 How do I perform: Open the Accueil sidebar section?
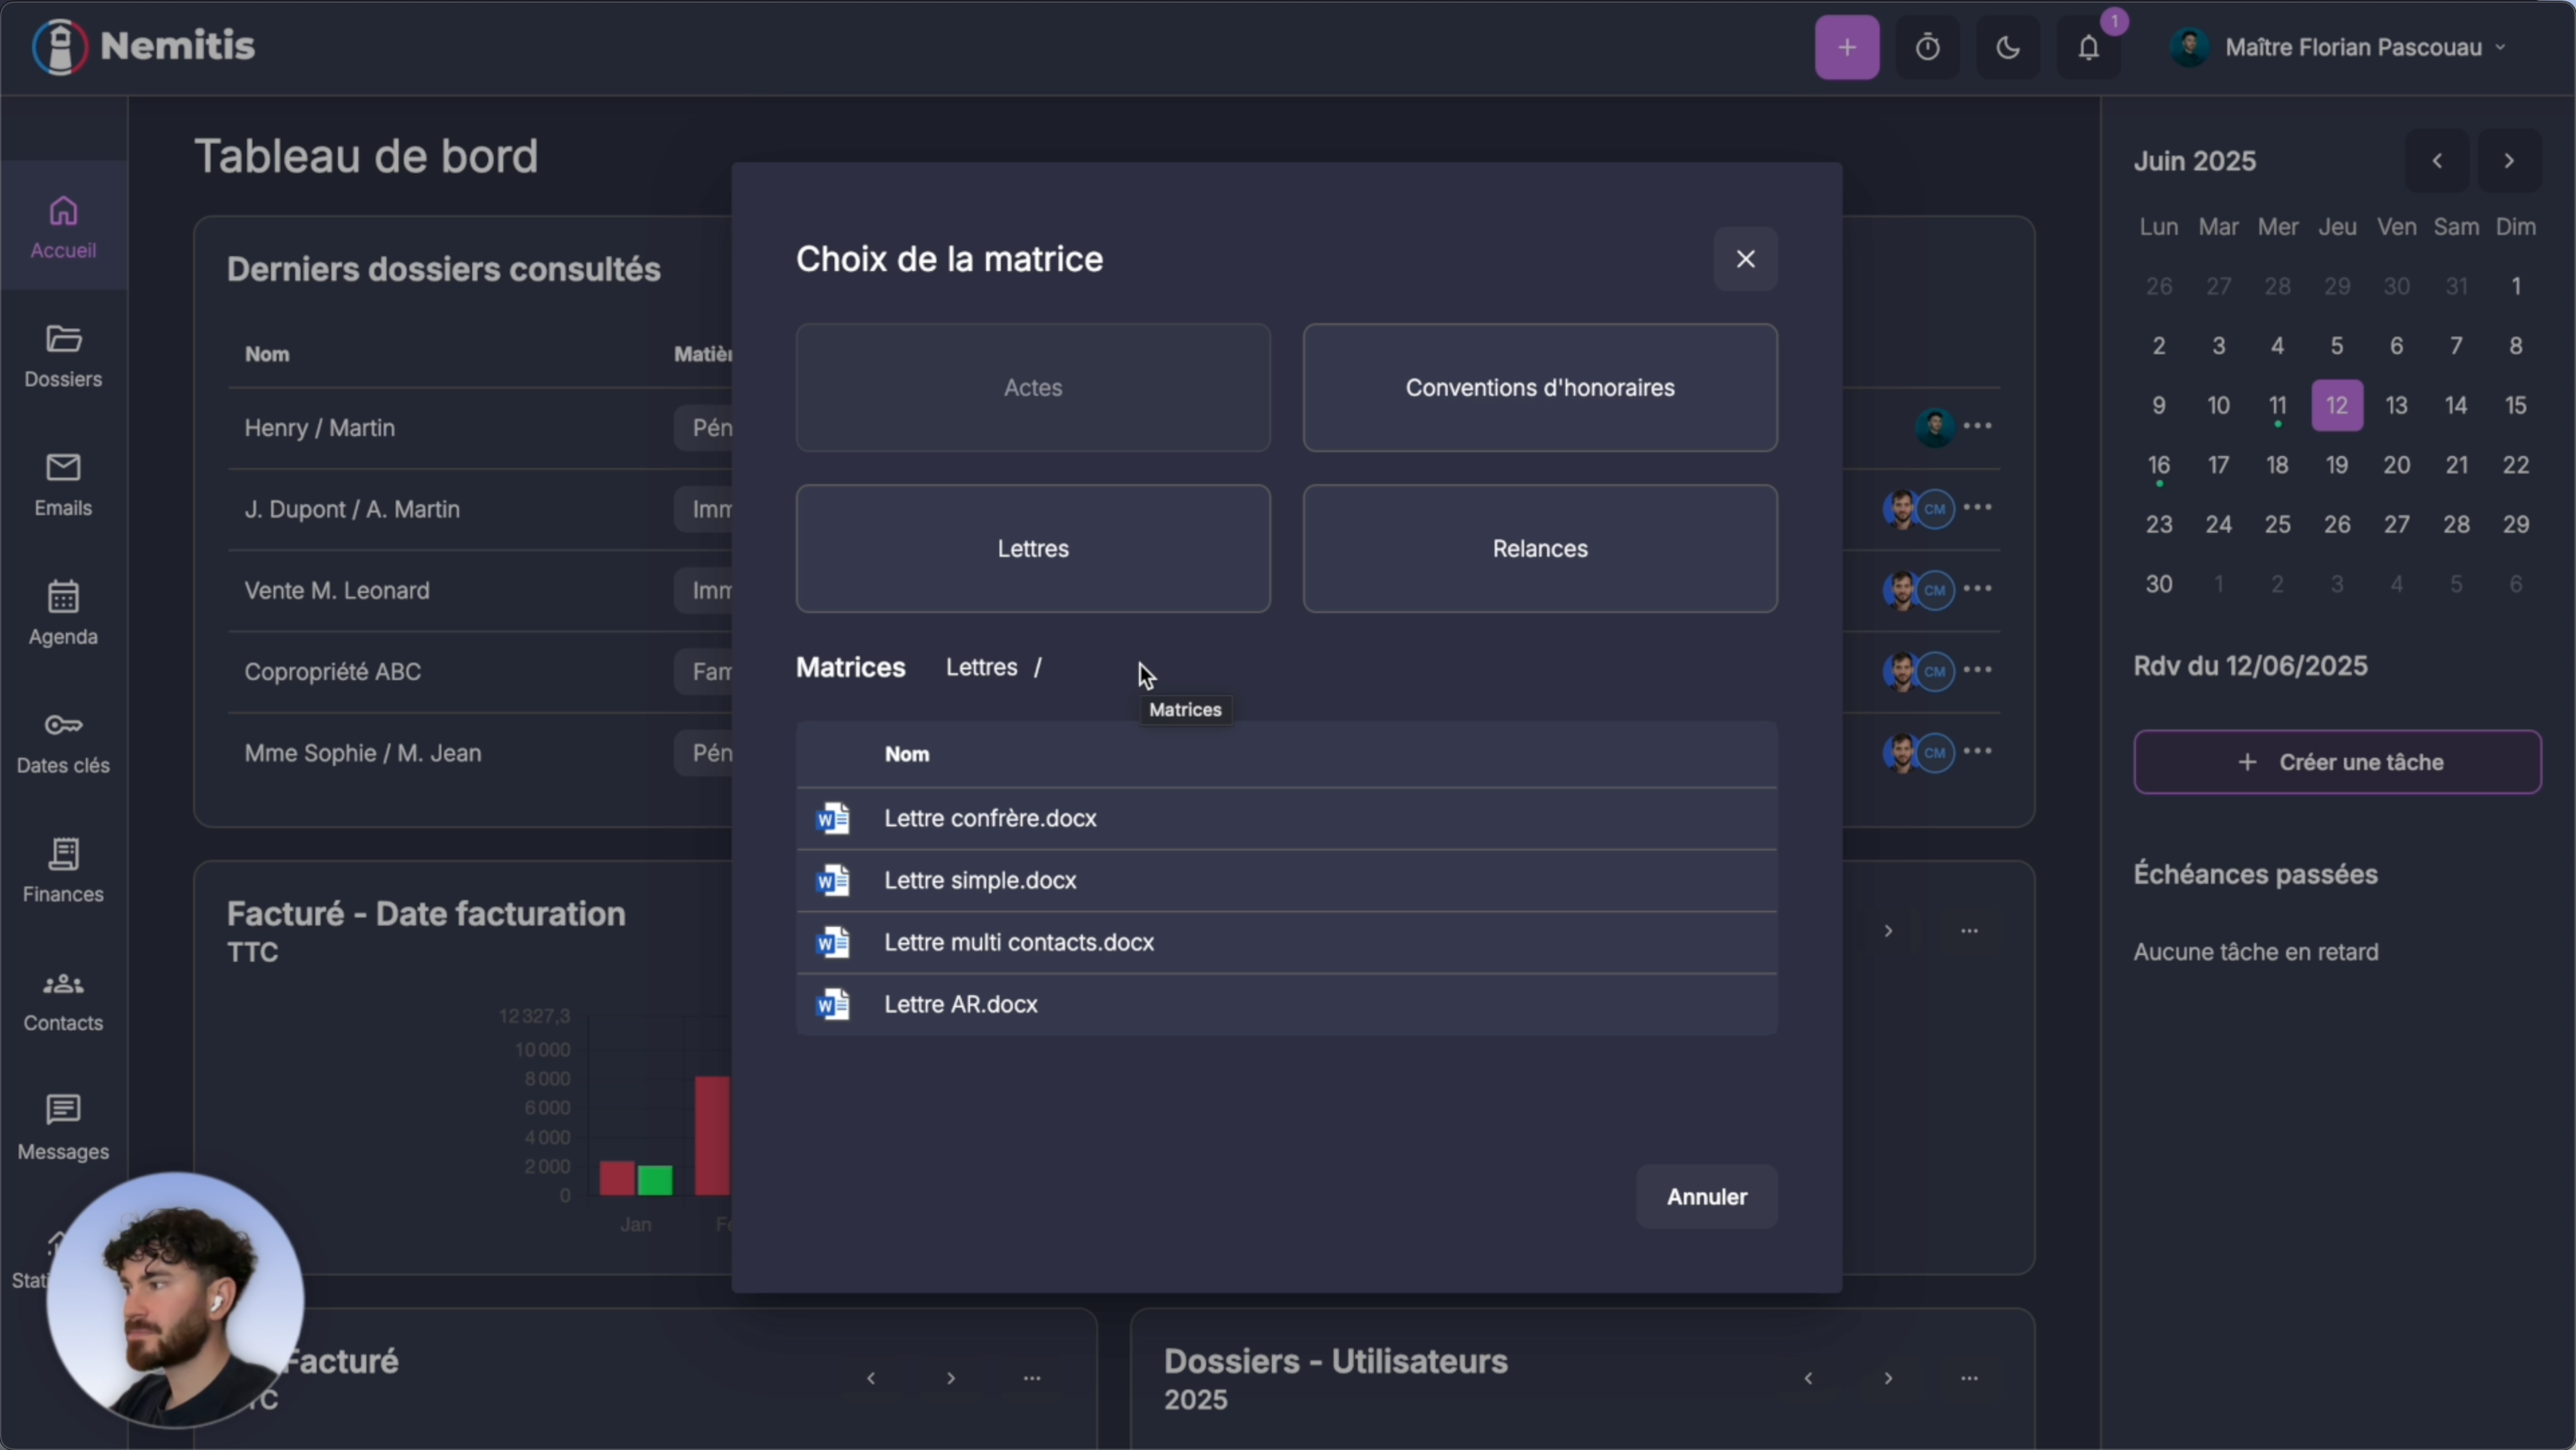point(63,227)
